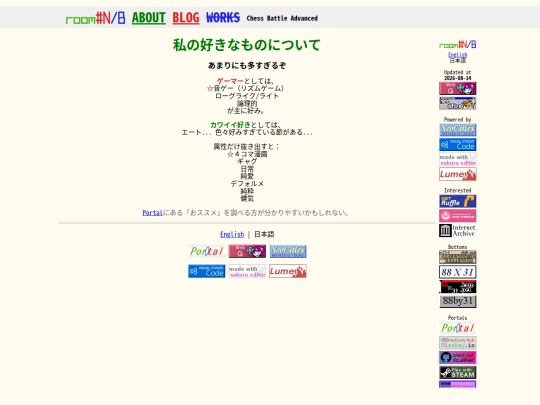Click the room#N/B logo in the top navigation
540x405 pixels.
[95, 18]
